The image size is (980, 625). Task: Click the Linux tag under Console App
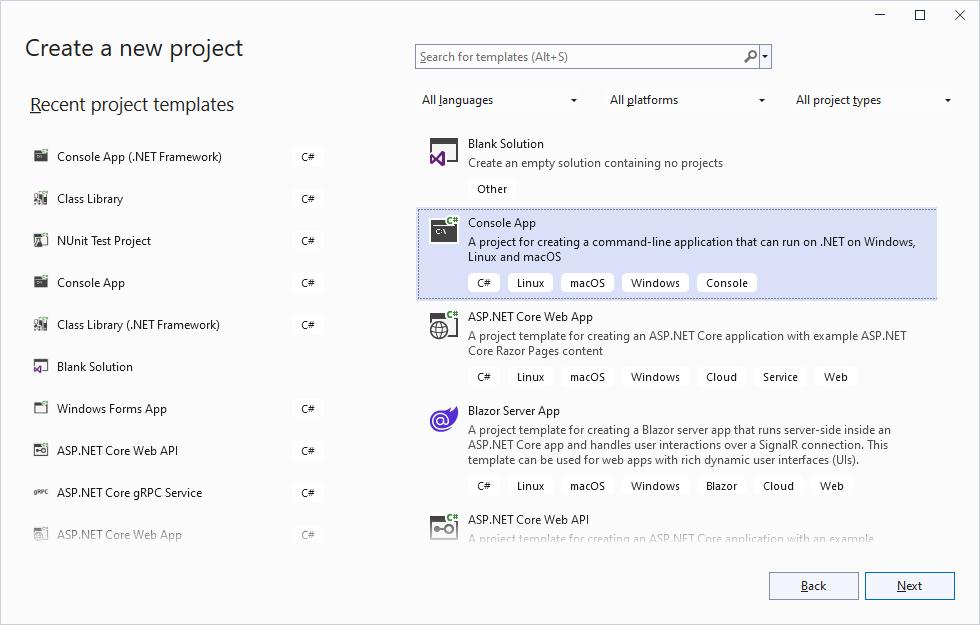click(x=530, y=282)
